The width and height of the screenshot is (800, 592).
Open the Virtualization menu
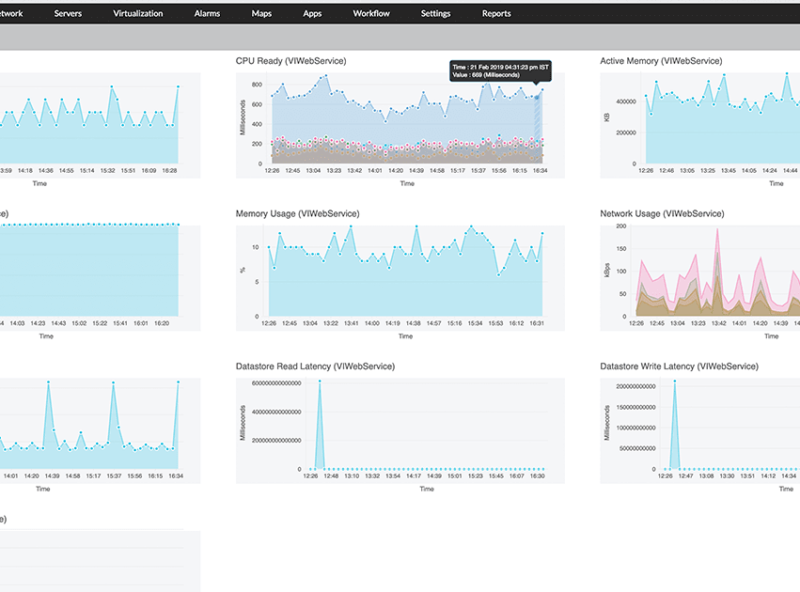click(x=138, y=13)
